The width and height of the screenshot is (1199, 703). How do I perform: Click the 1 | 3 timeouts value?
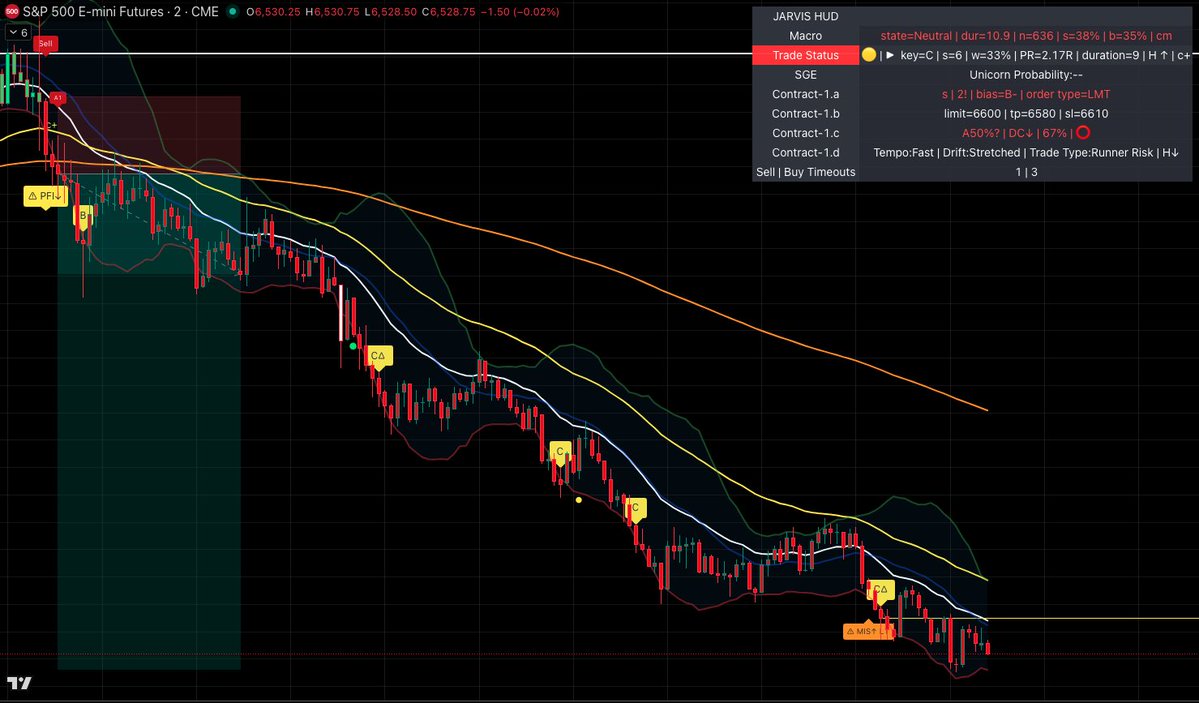[x=1025, y=172]
